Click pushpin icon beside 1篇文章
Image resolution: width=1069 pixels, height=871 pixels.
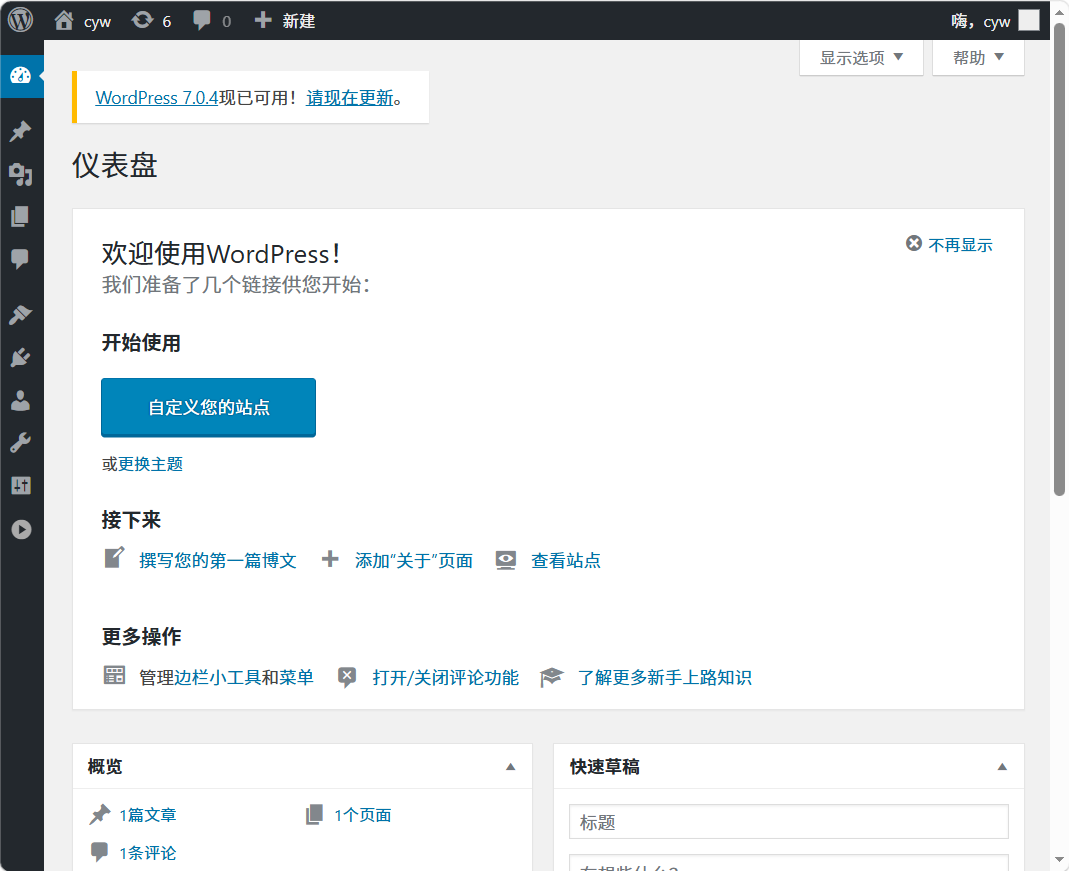click(100, 814)
